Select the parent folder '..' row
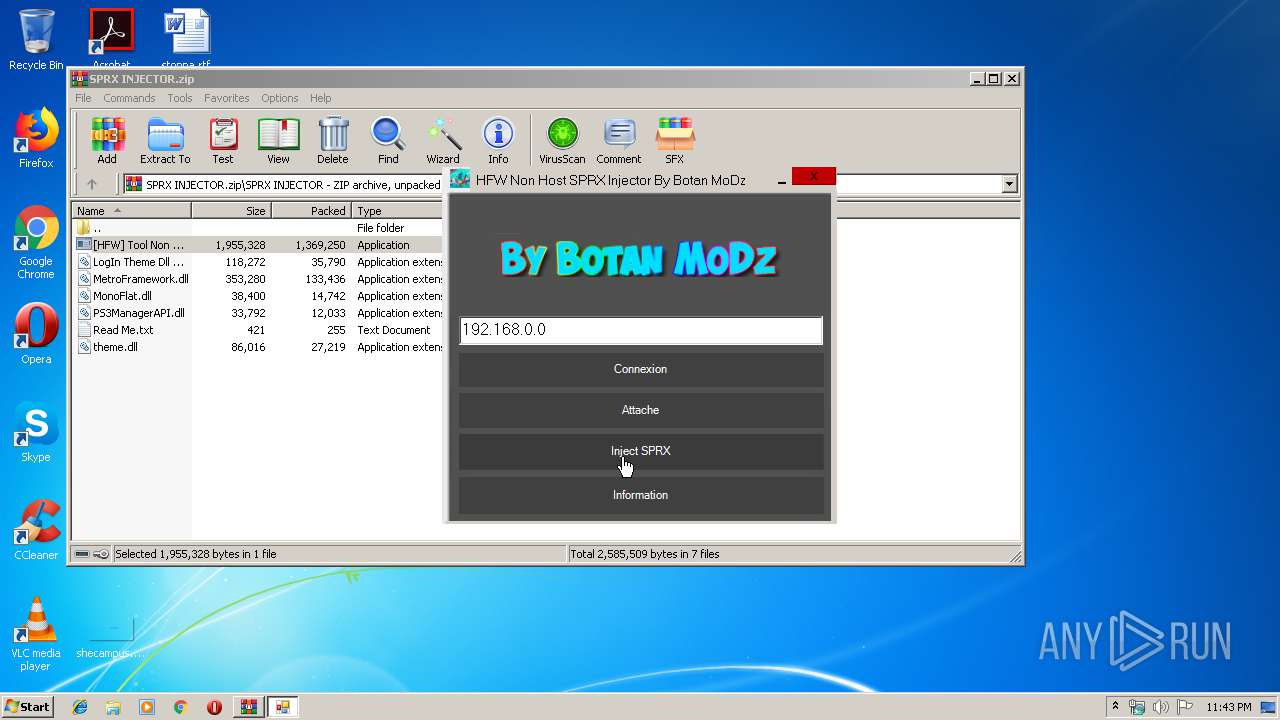The width and height of the screenshot is (1280, 720). pos(258,228)
